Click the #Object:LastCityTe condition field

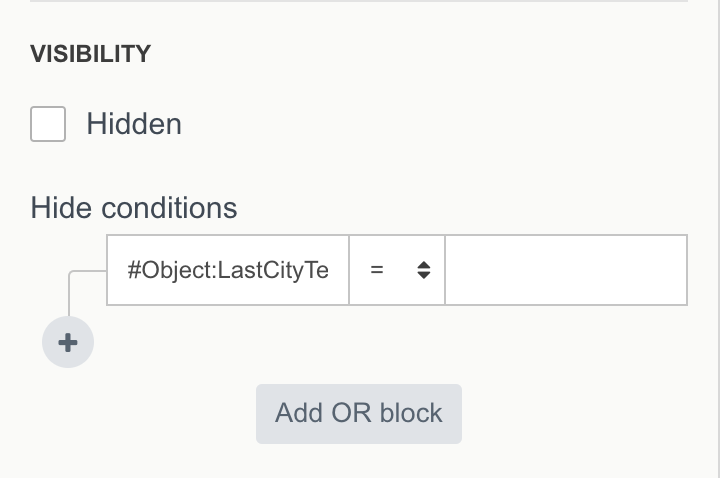pos(228,270)
